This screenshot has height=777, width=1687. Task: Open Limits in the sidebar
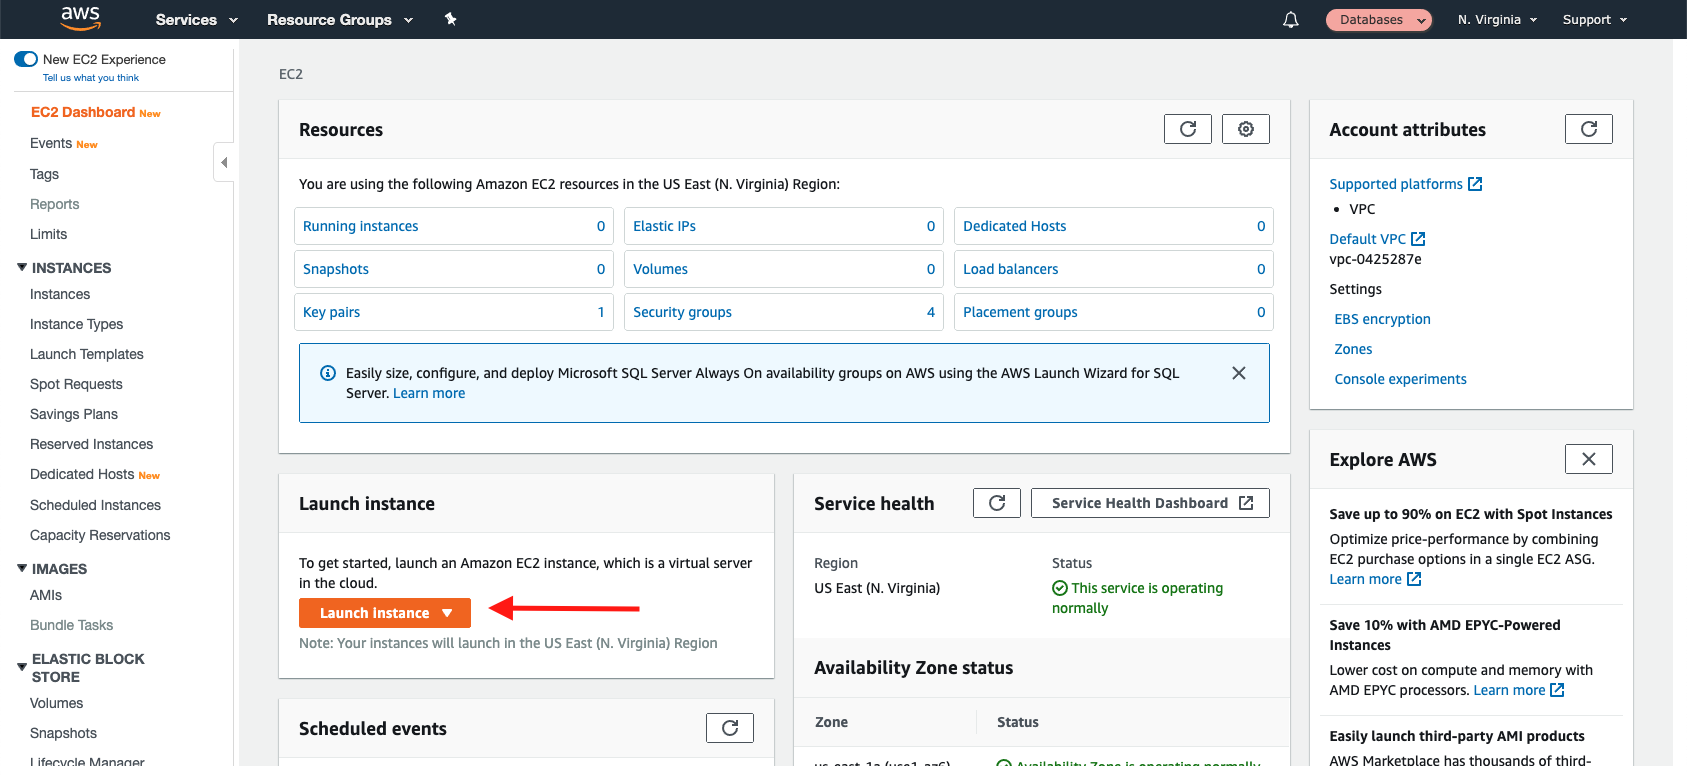pyautogui.click(x=48, y=234)
